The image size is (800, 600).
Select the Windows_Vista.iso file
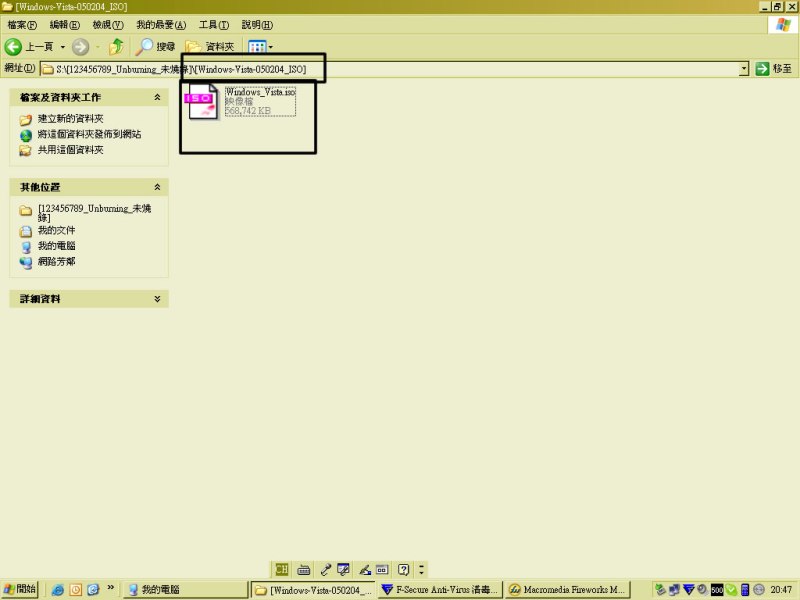click(241, 101)
